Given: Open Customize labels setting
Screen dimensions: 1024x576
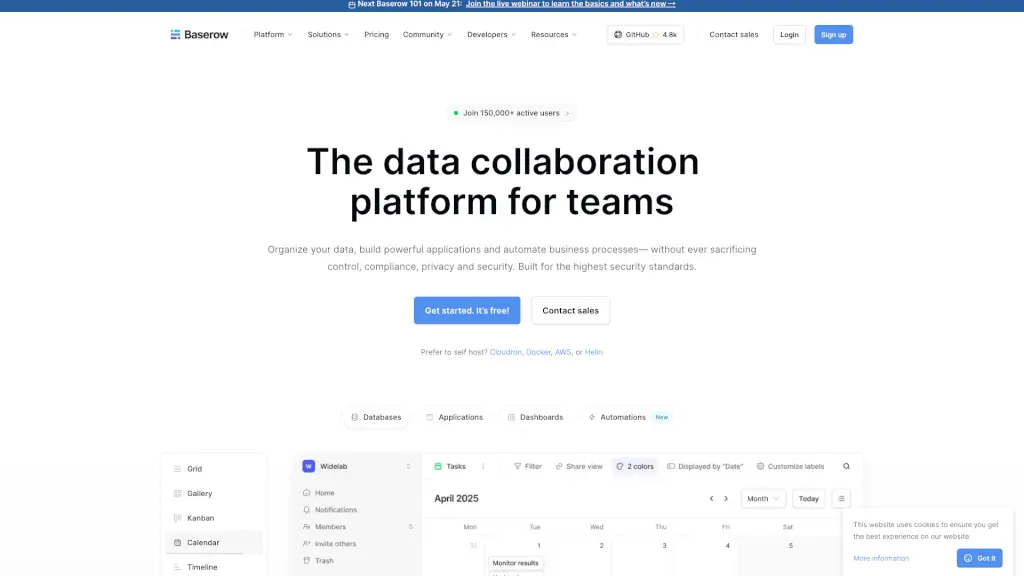Looking at the screenshot, I should [x=790, y=466].
